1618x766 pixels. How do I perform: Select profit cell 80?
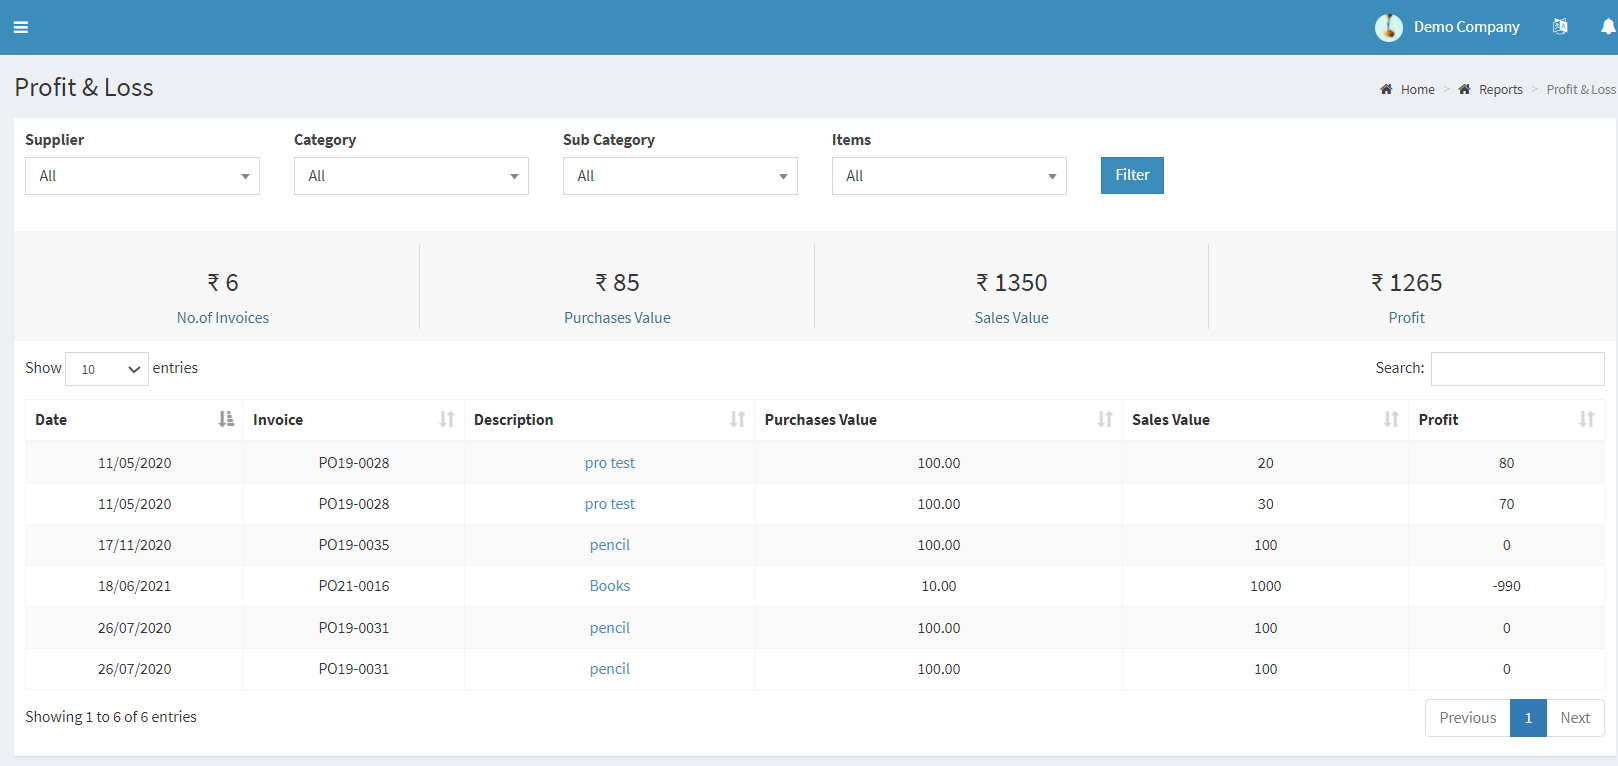pyautogui.click(x=1506, y=463)
